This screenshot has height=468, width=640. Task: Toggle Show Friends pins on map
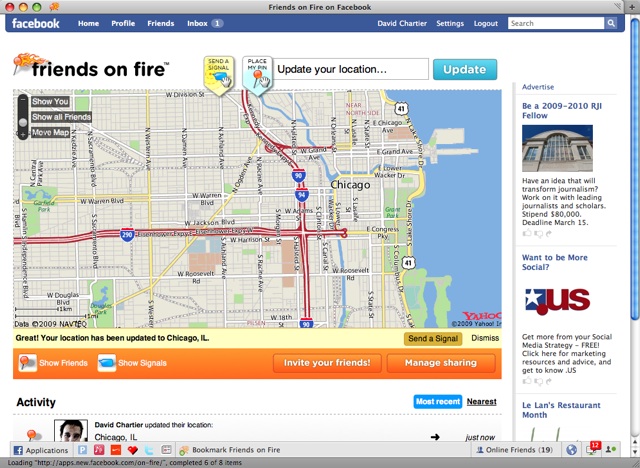pos(53,363)
